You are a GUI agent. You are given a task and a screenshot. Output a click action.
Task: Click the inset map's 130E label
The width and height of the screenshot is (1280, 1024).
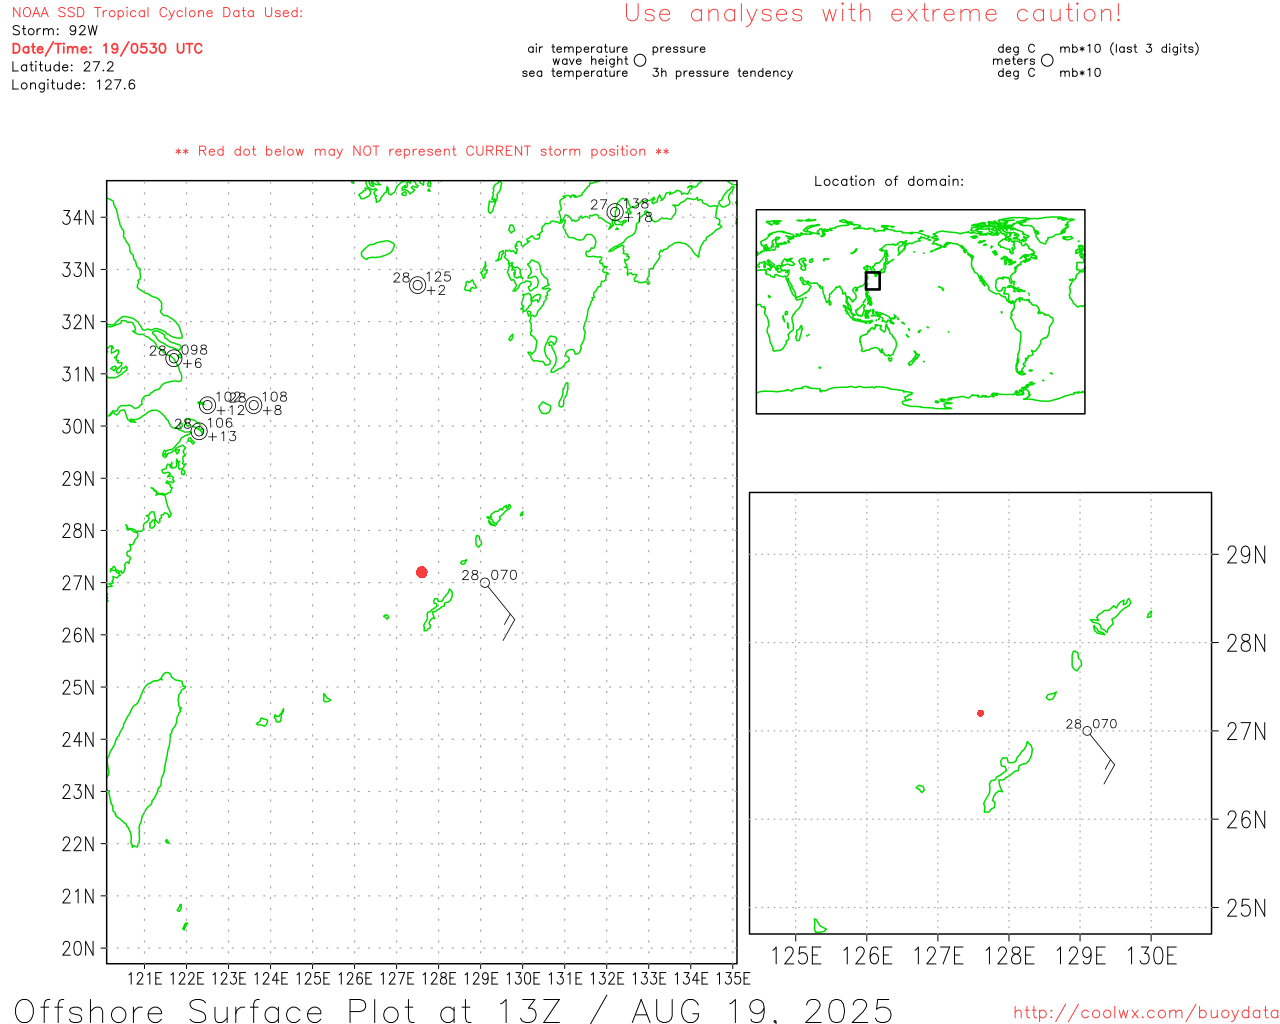1151,956
